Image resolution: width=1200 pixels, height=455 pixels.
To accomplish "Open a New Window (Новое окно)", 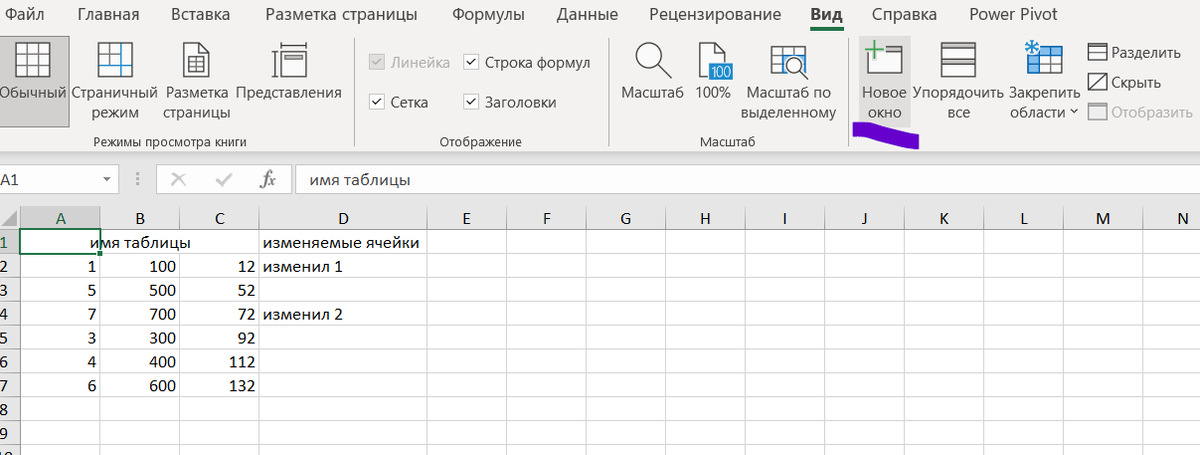I will click(884, 78).
